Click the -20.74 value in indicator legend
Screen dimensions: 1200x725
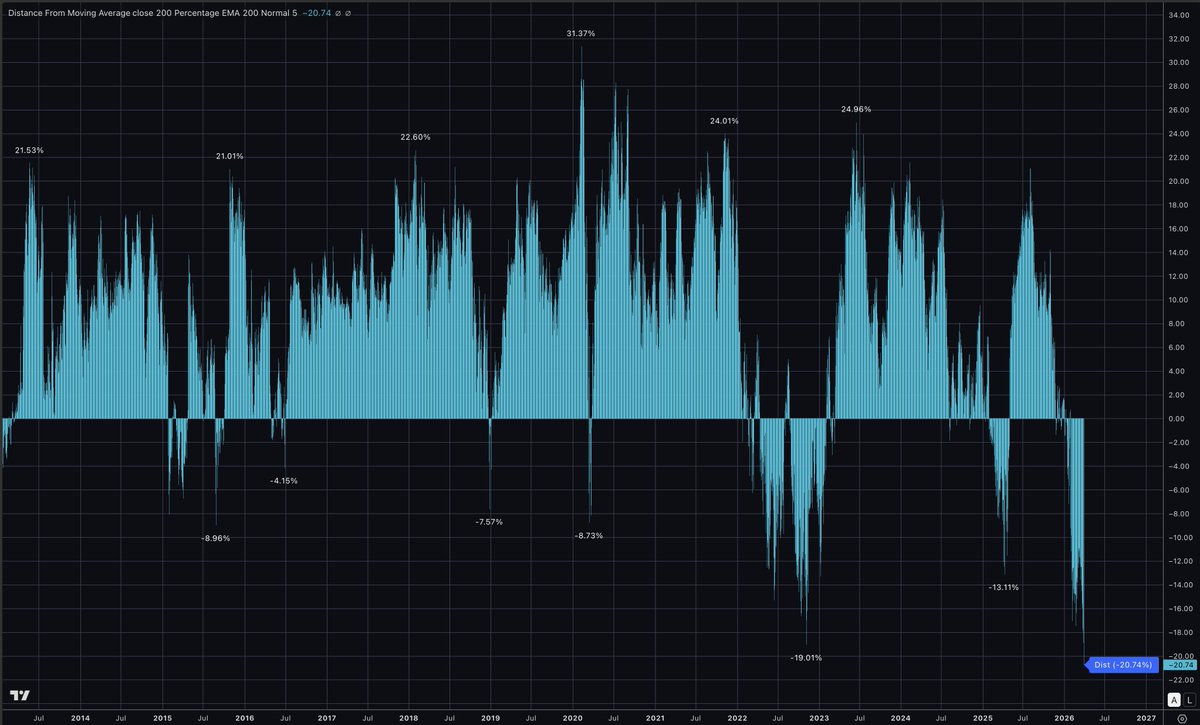(317, 15)
